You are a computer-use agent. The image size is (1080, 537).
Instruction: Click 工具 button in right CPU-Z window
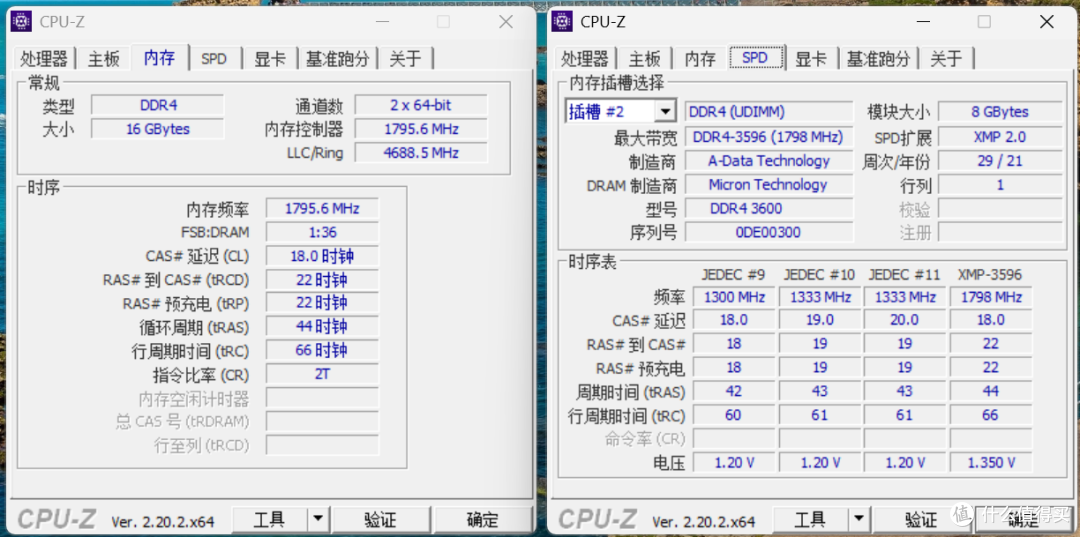[x=811, y=520]
